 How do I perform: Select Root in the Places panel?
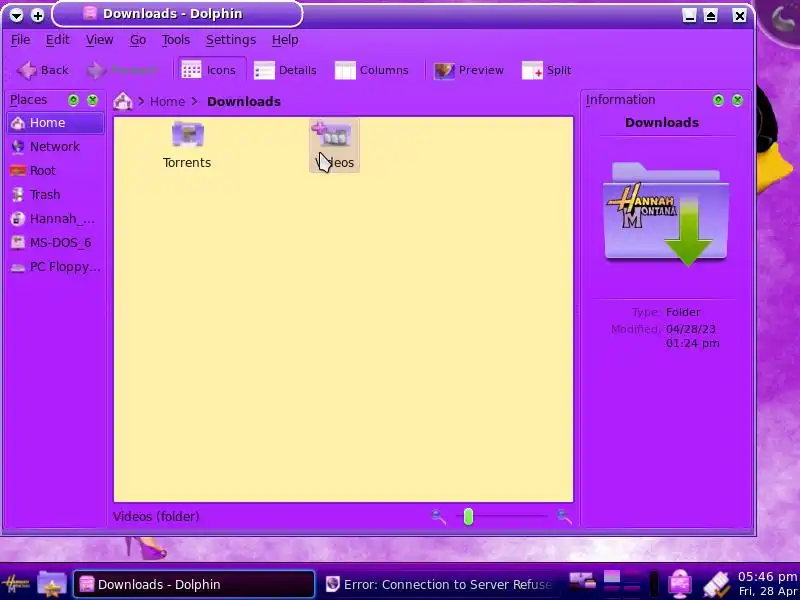(55, 171)
